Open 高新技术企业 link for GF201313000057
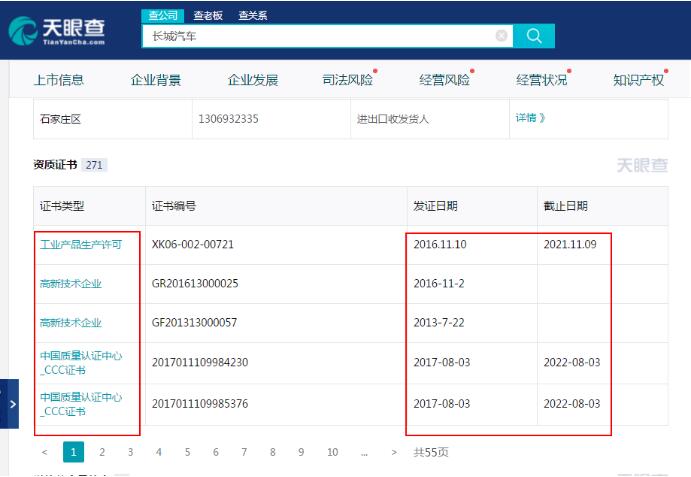The width and height of the screenshot is (691, 477). point(71,323)
